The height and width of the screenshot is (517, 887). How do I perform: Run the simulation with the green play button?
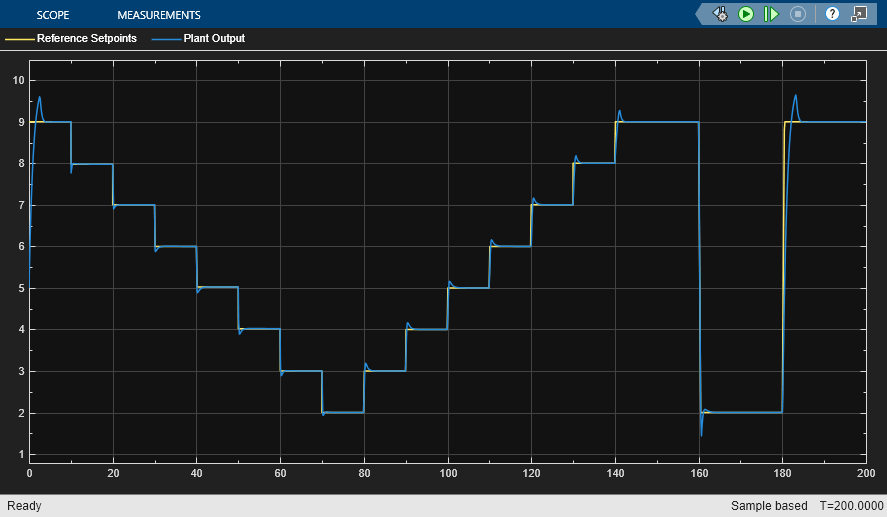click(746, 14)
